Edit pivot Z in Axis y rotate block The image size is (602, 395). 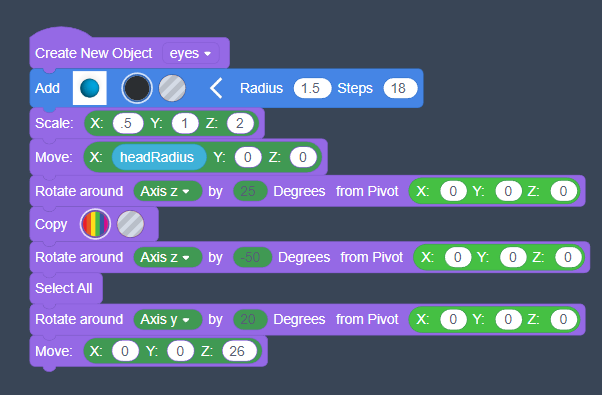click(x=563, y=319)
